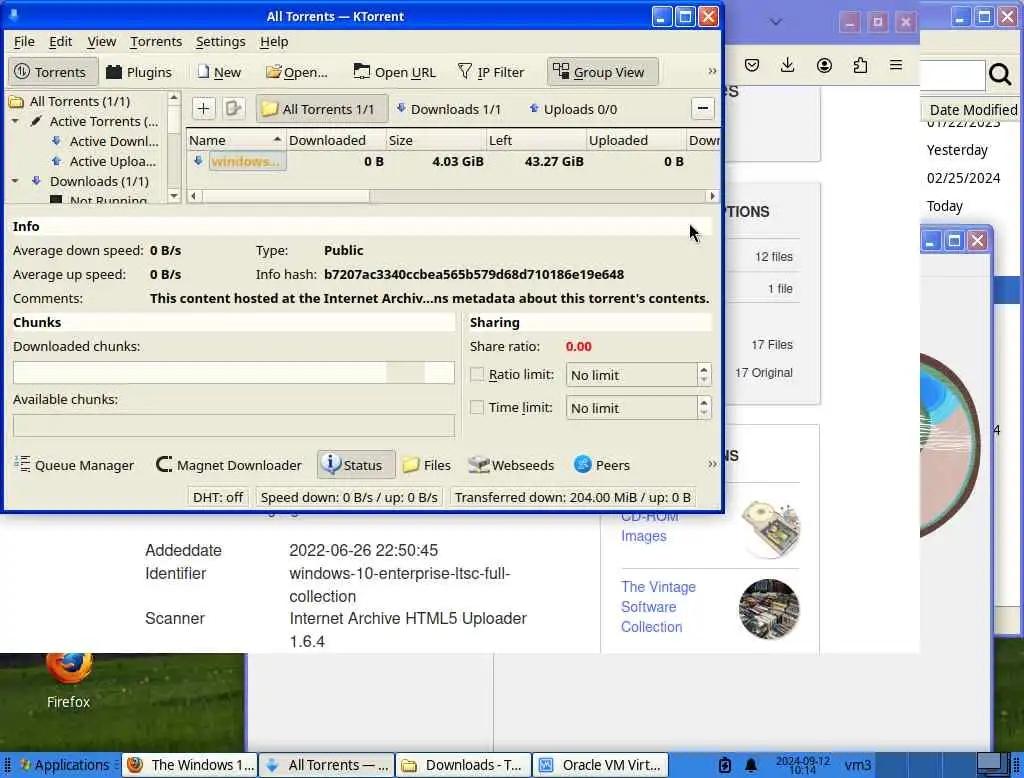This screenshot has height=778, width=1024.
Task: Open the Firefox hamburger menu
Action: pos(896,65)
